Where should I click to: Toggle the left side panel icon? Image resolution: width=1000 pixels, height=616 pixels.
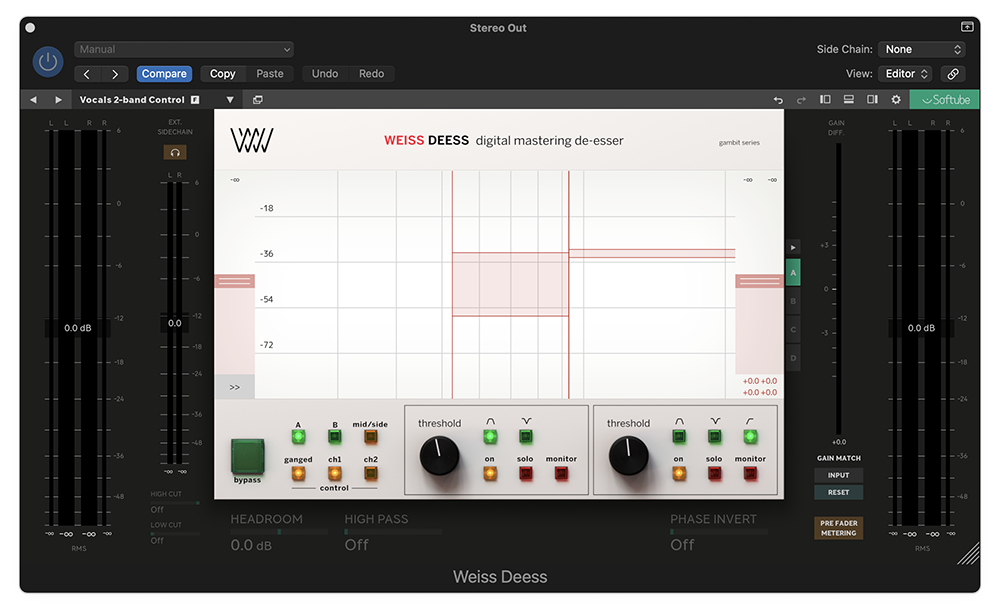825,99
